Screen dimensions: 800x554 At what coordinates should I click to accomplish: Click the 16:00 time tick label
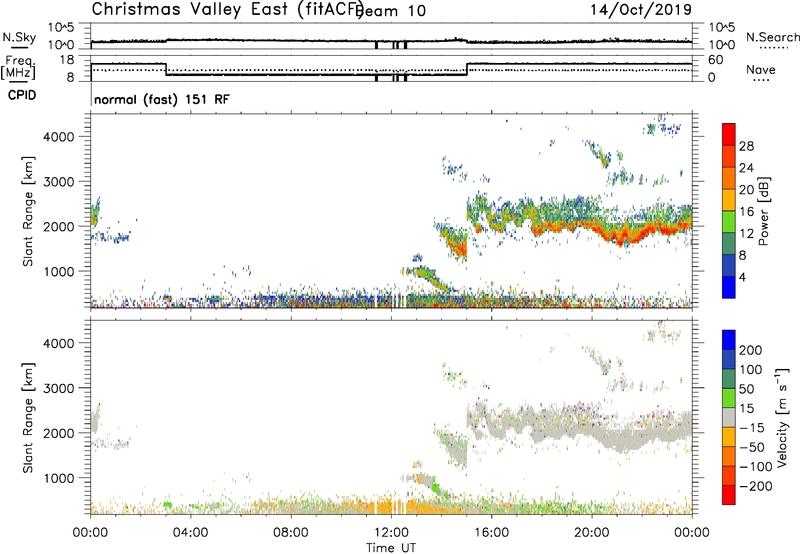click(491, 533)
